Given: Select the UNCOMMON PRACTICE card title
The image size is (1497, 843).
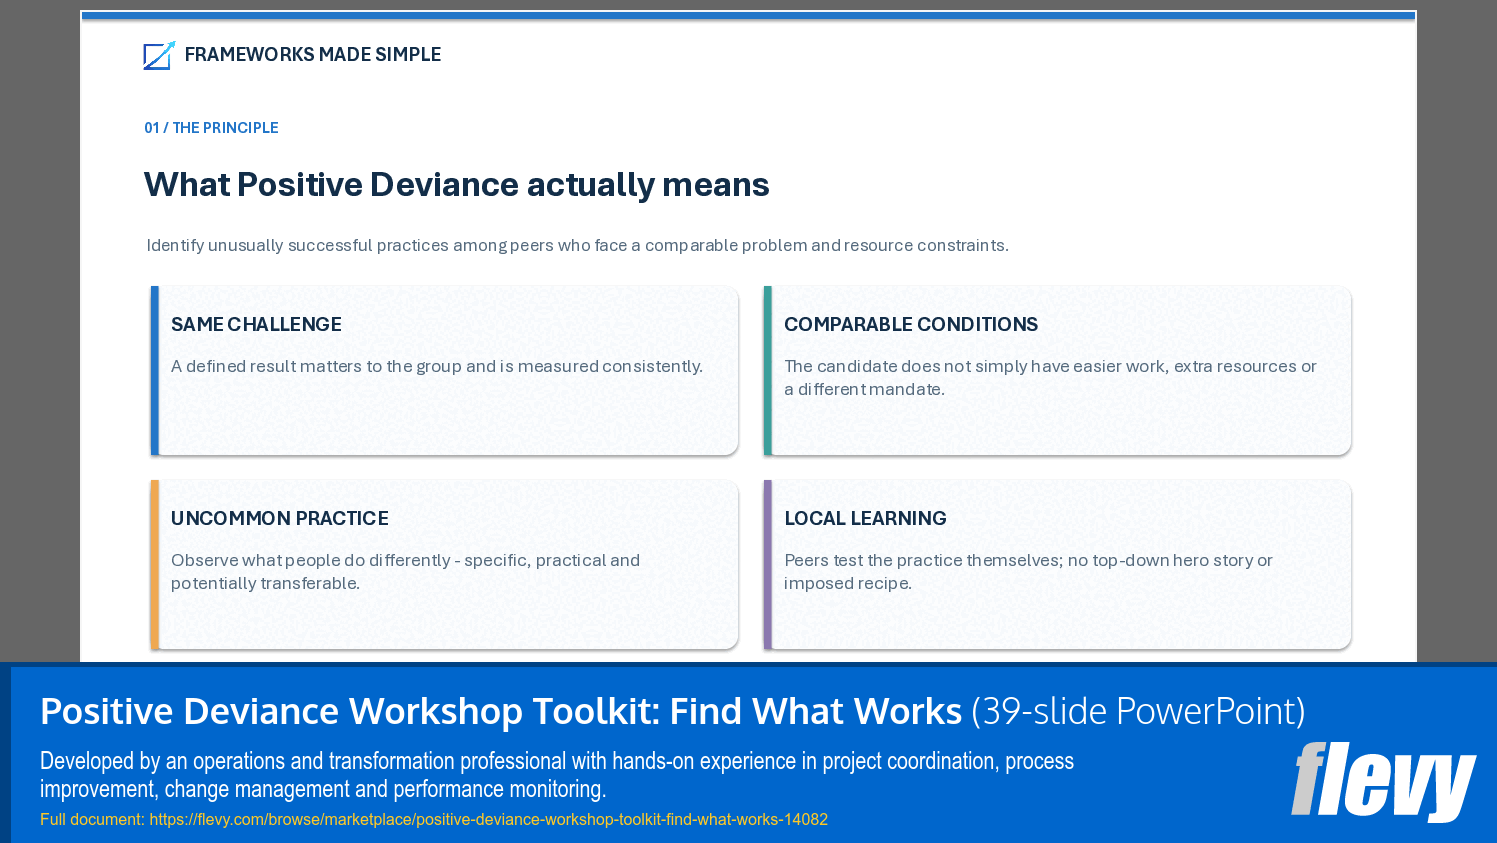Looking at the screenshot, I should click(x=280, y=518).
